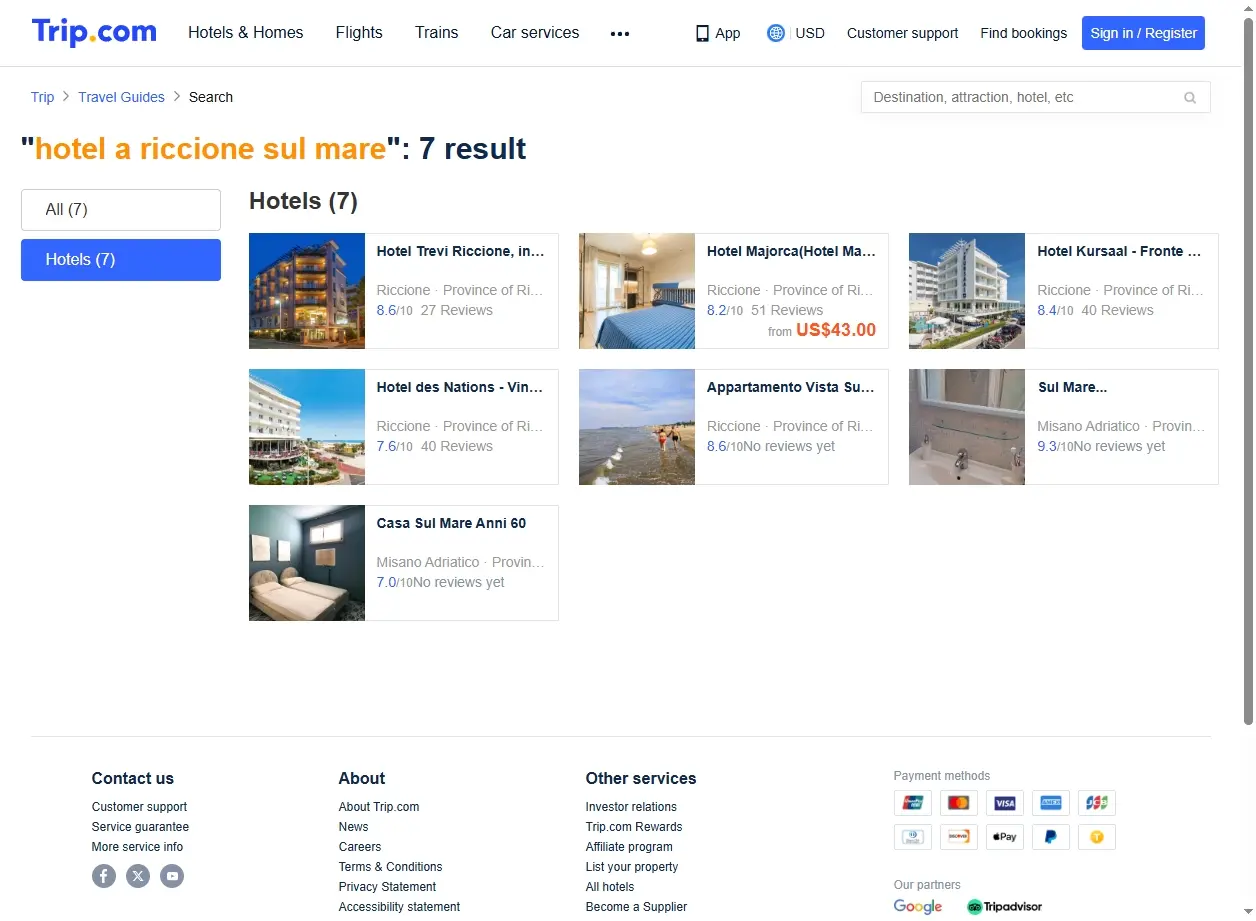The width and height of the screenshot is (1256, 921).
Task: Open the Trains menu
Action: [x=437, y=32]
